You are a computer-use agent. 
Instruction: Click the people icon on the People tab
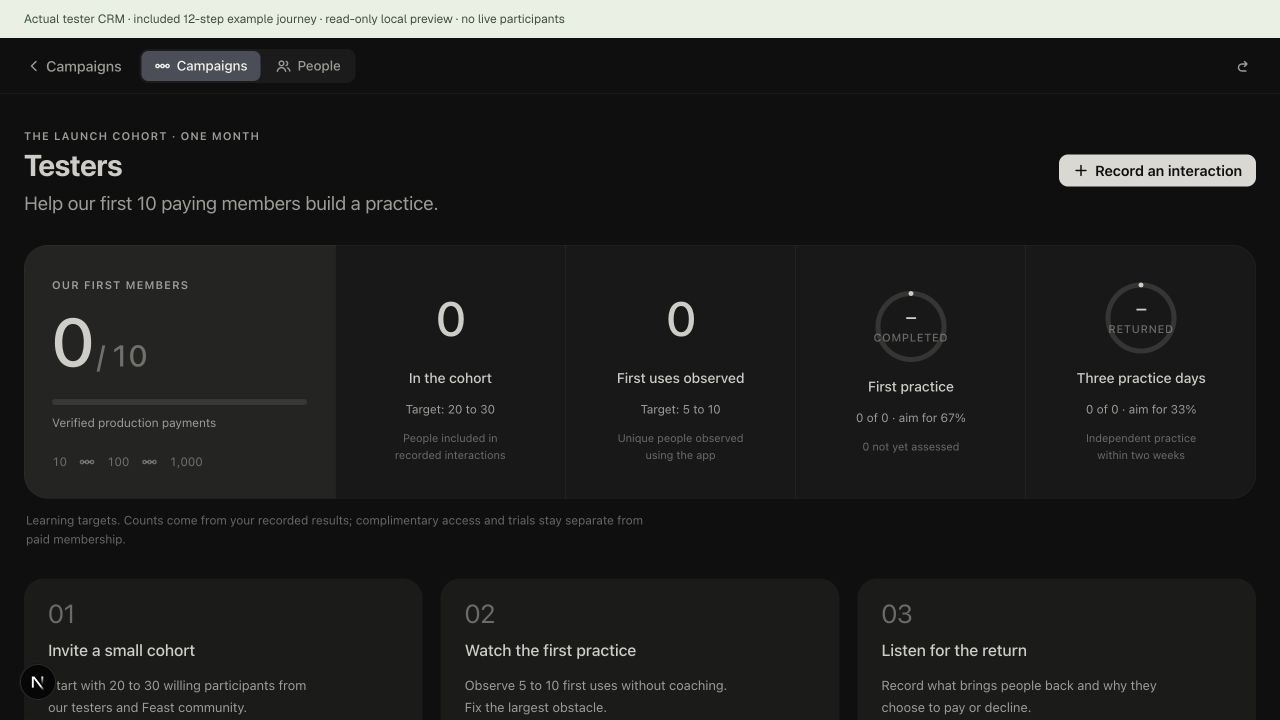coord(283,66)
